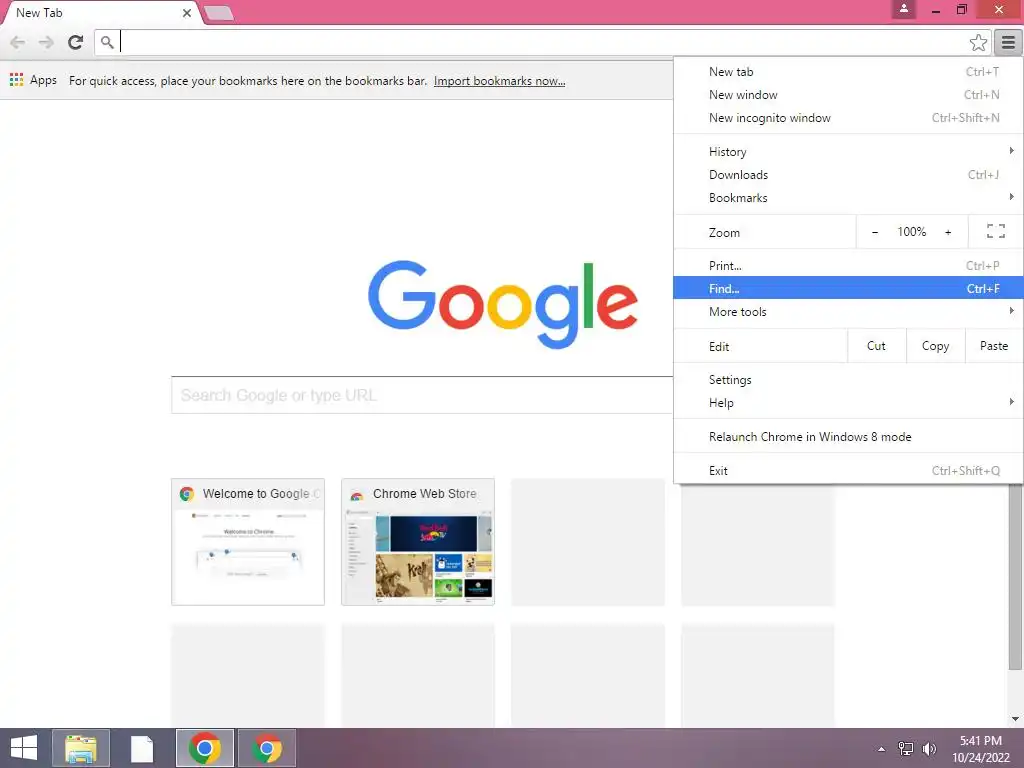Click the Cut button in Edit row
1024x768 pixels.
tap(876, 346)
